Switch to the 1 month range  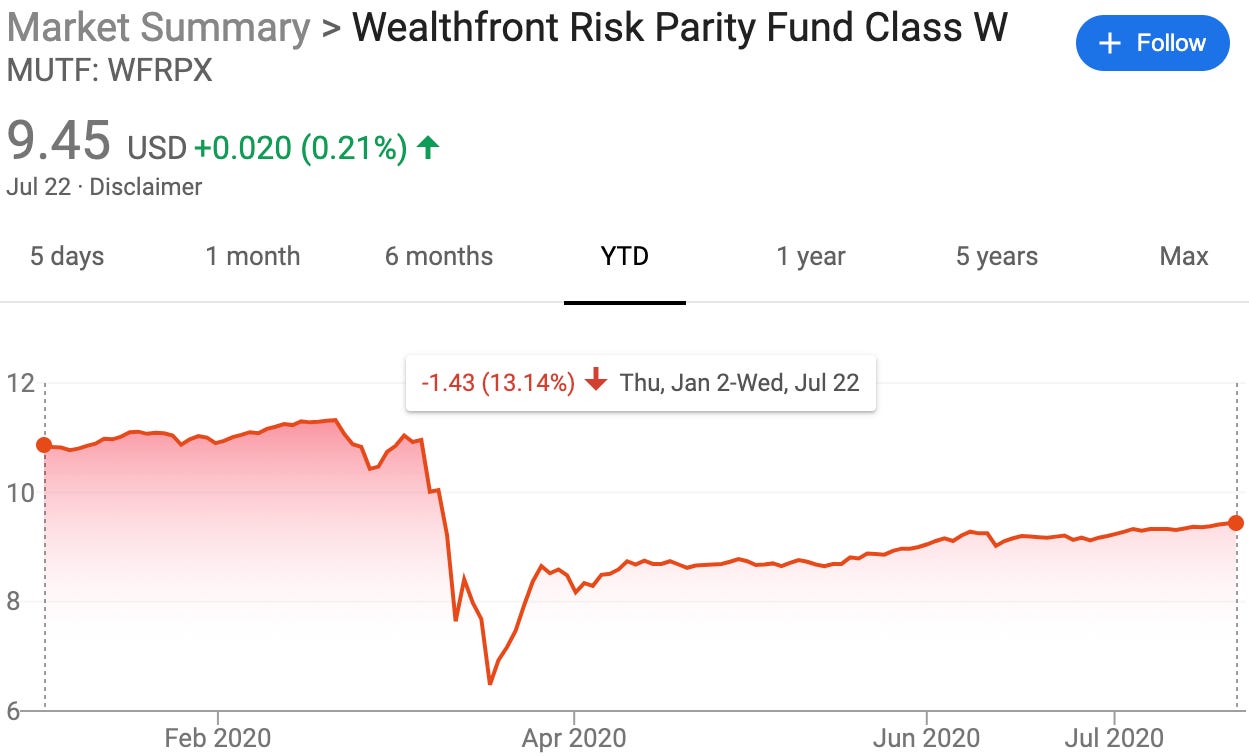tap(253, 257)
